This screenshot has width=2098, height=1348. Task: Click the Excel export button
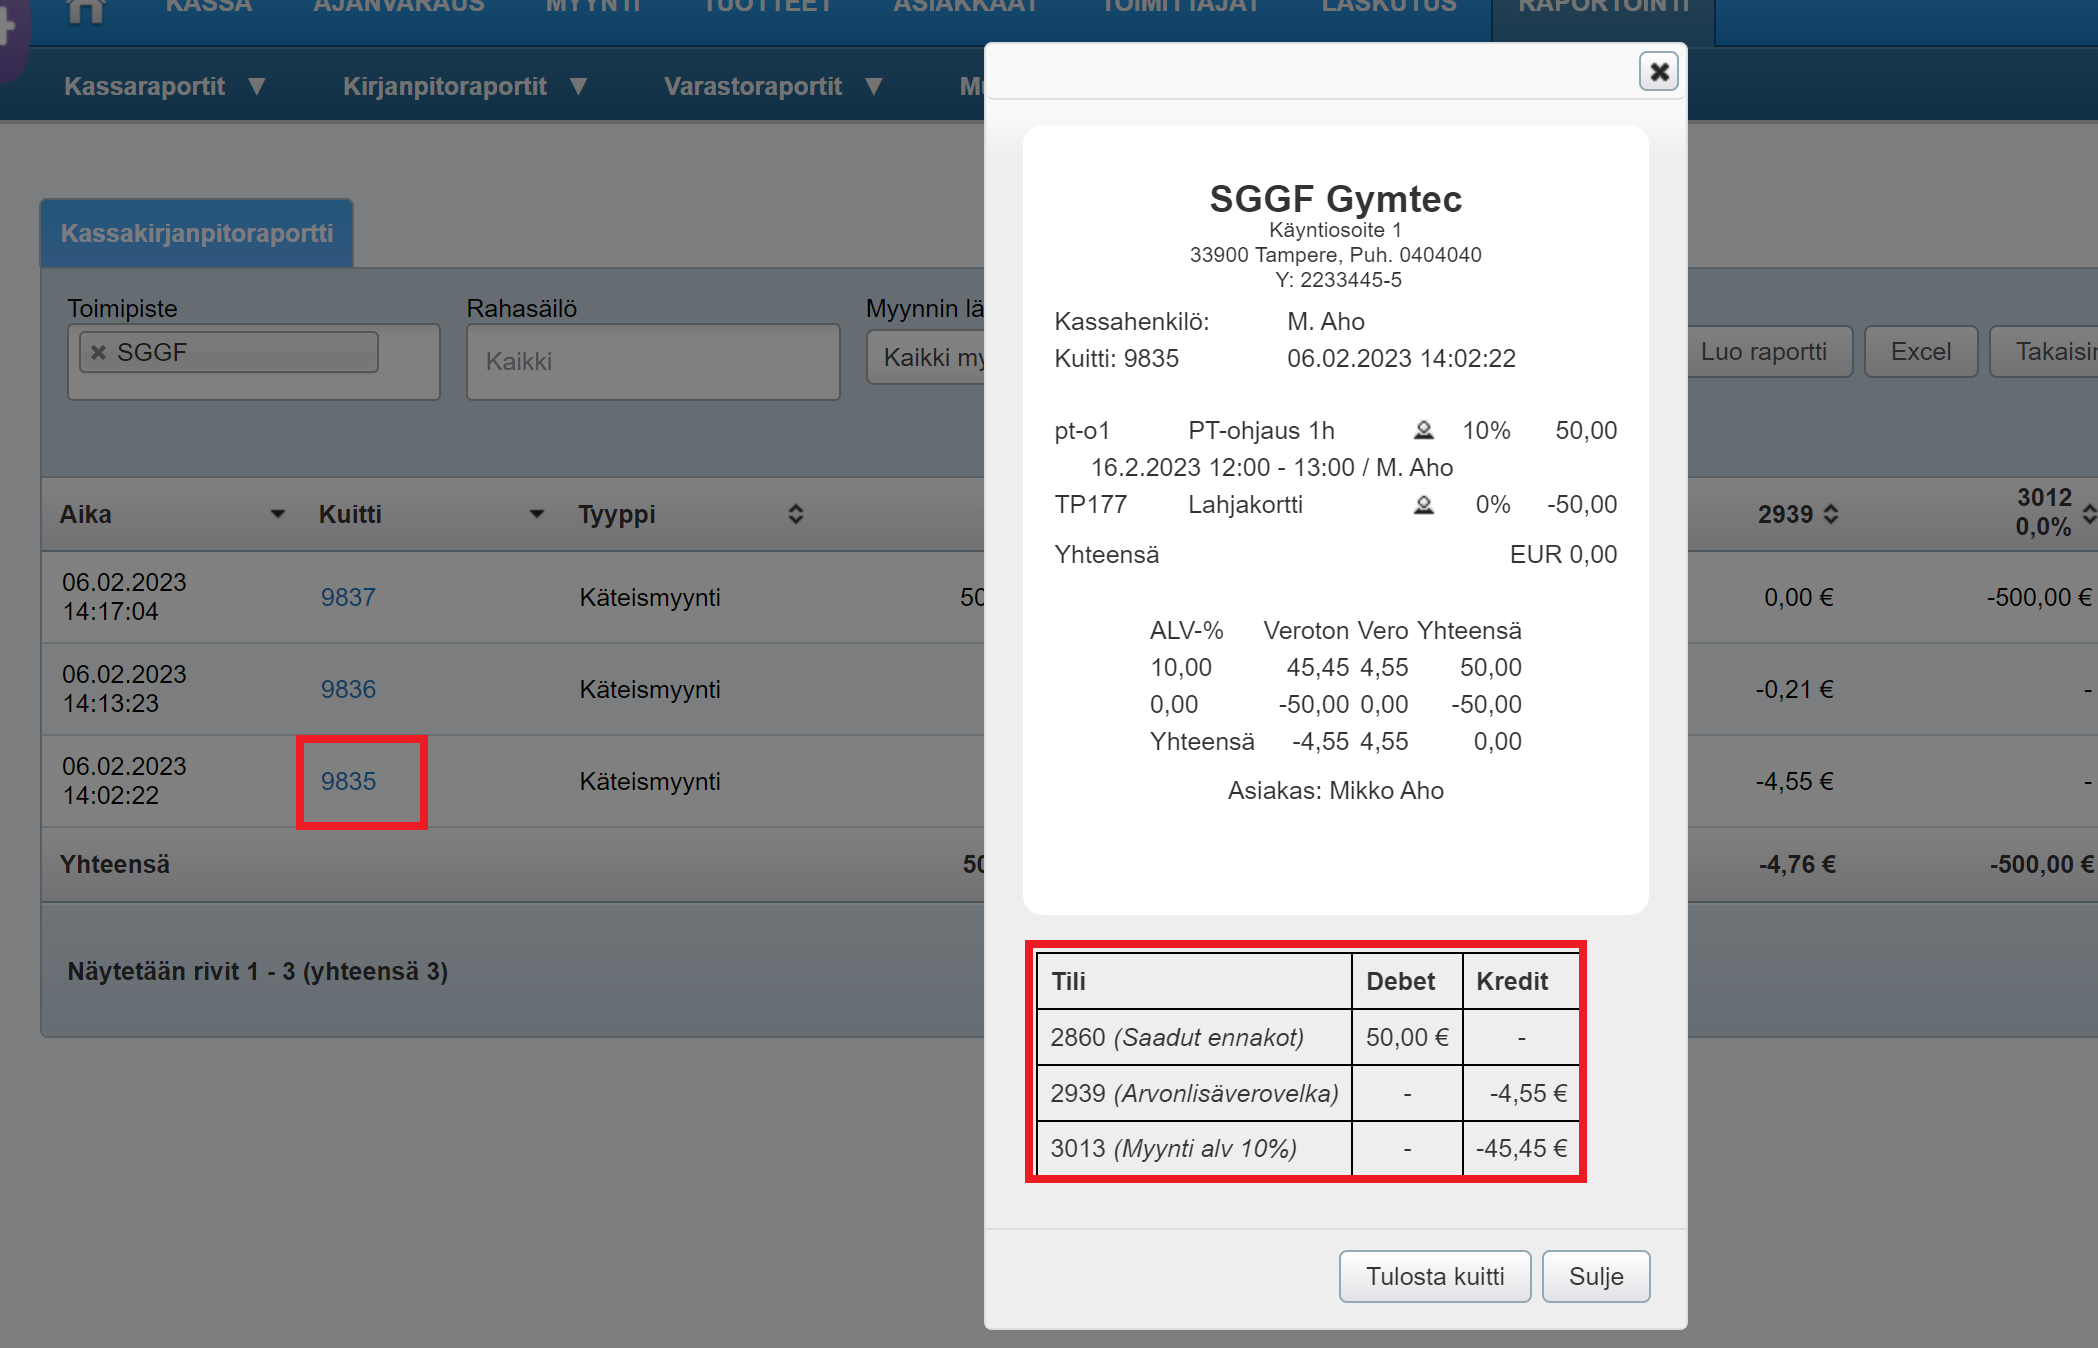(x=1920, y=352)
